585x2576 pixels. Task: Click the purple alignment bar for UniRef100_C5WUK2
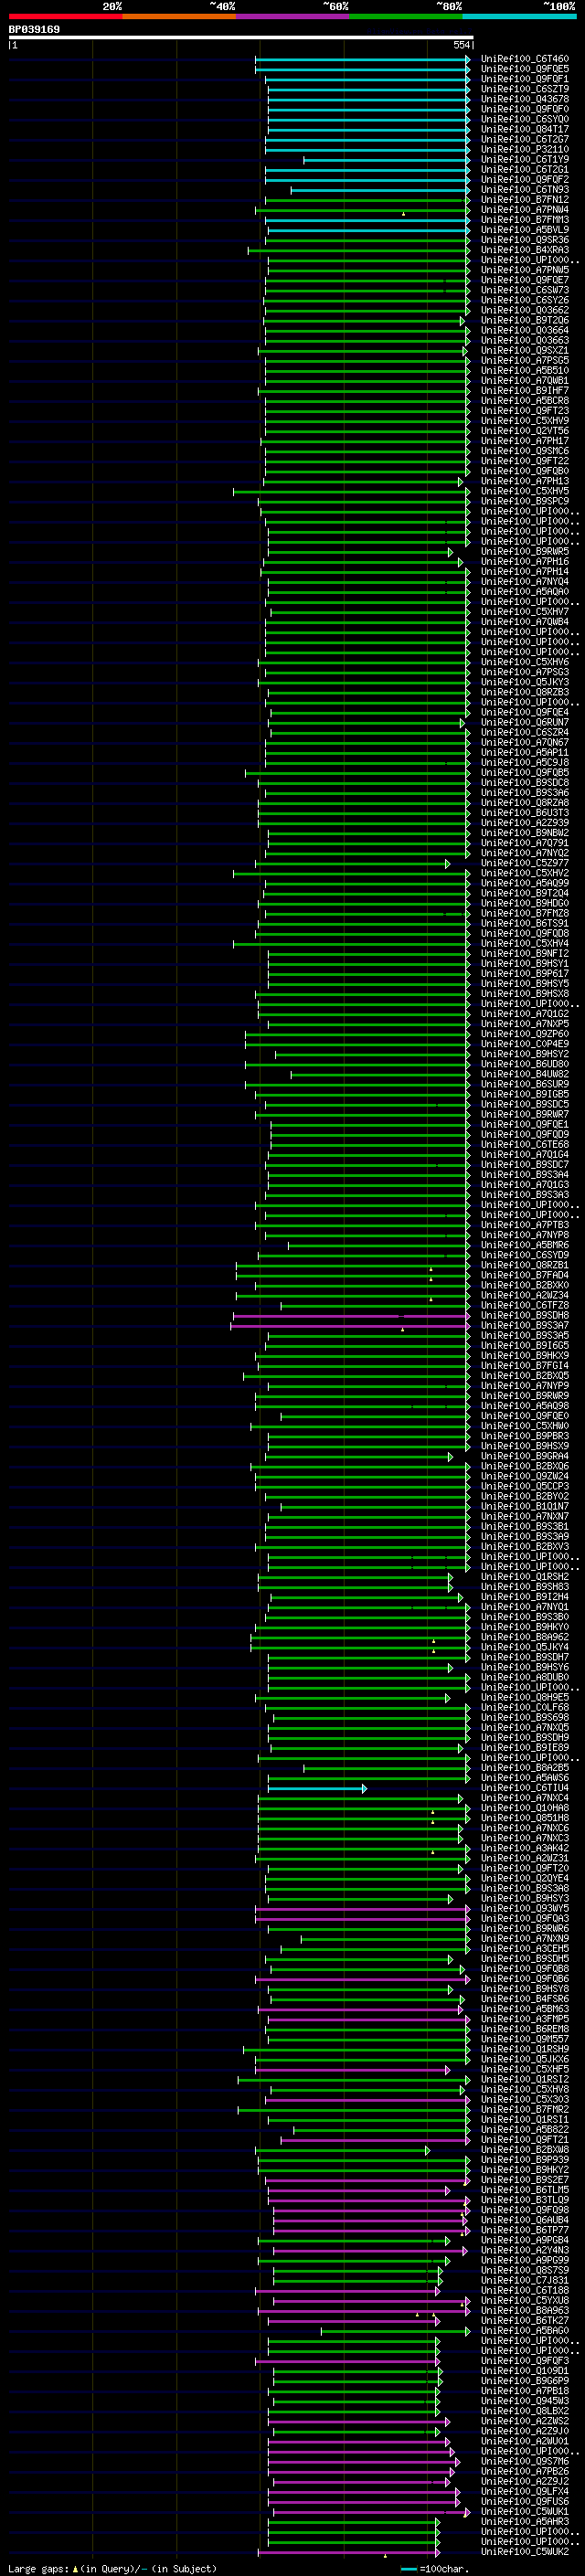pos(349,2552)
